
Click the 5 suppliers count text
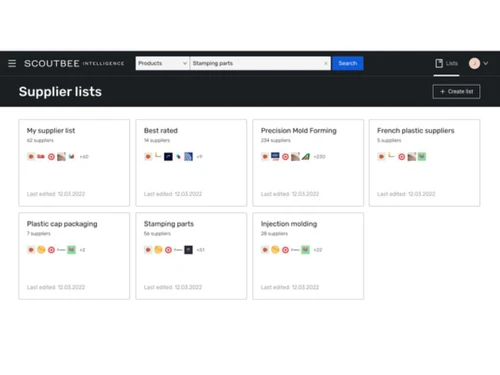[389, 140]
